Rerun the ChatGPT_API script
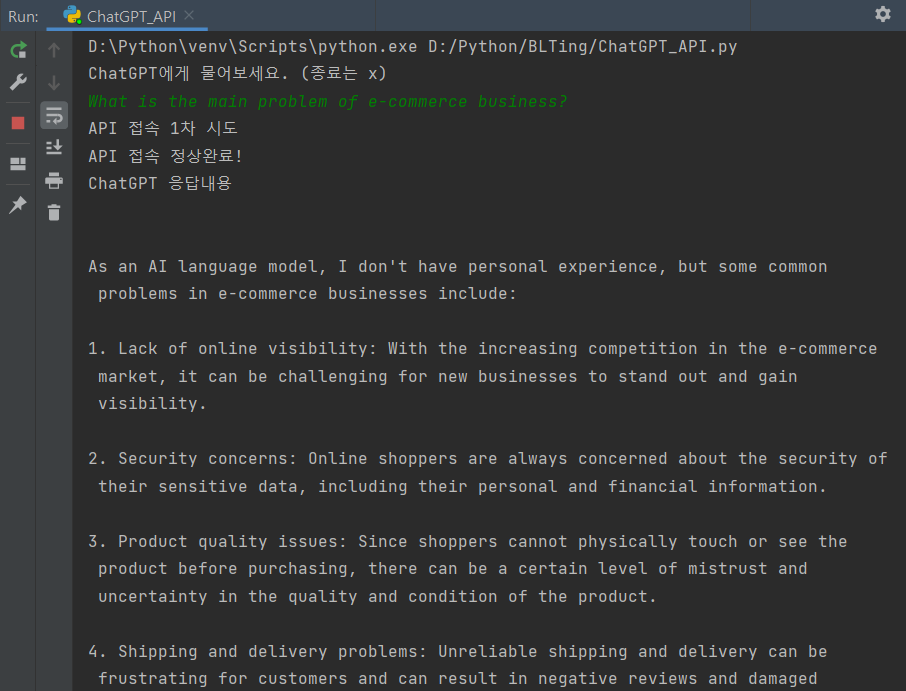This screenshot has width=906, height=691. click(x=18, y=50)
